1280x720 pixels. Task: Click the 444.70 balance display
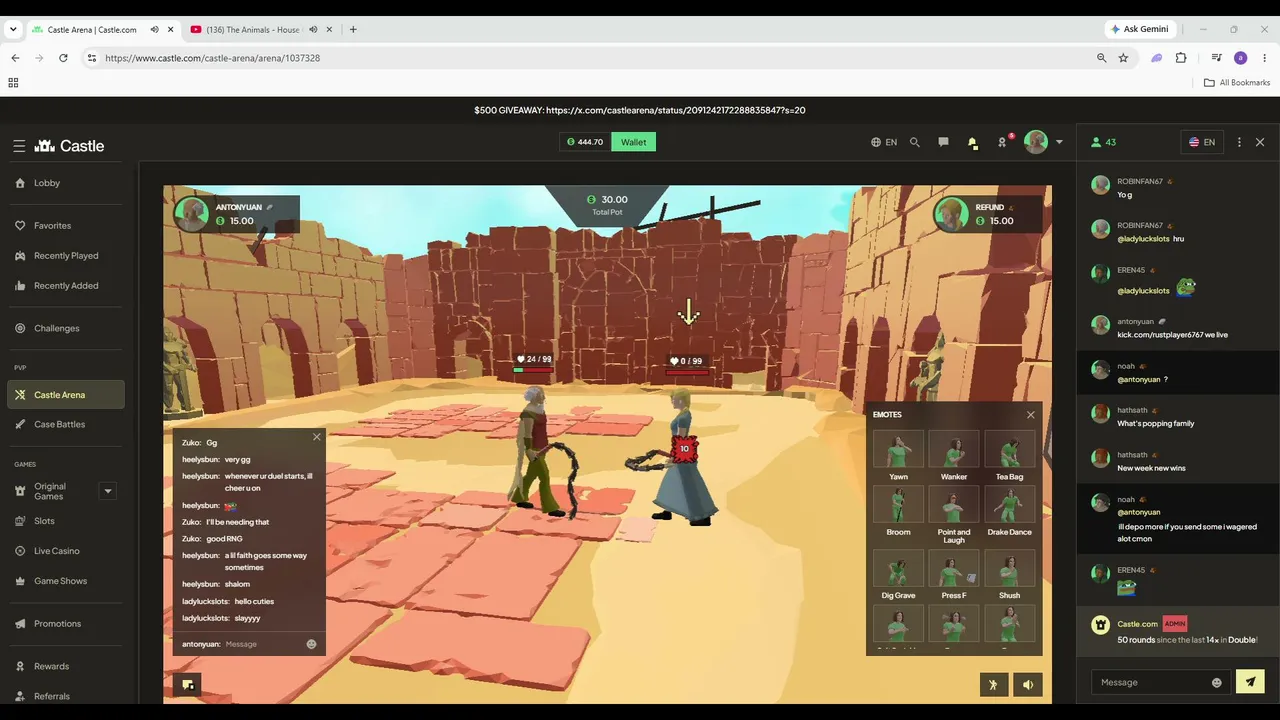pos(585,142)
